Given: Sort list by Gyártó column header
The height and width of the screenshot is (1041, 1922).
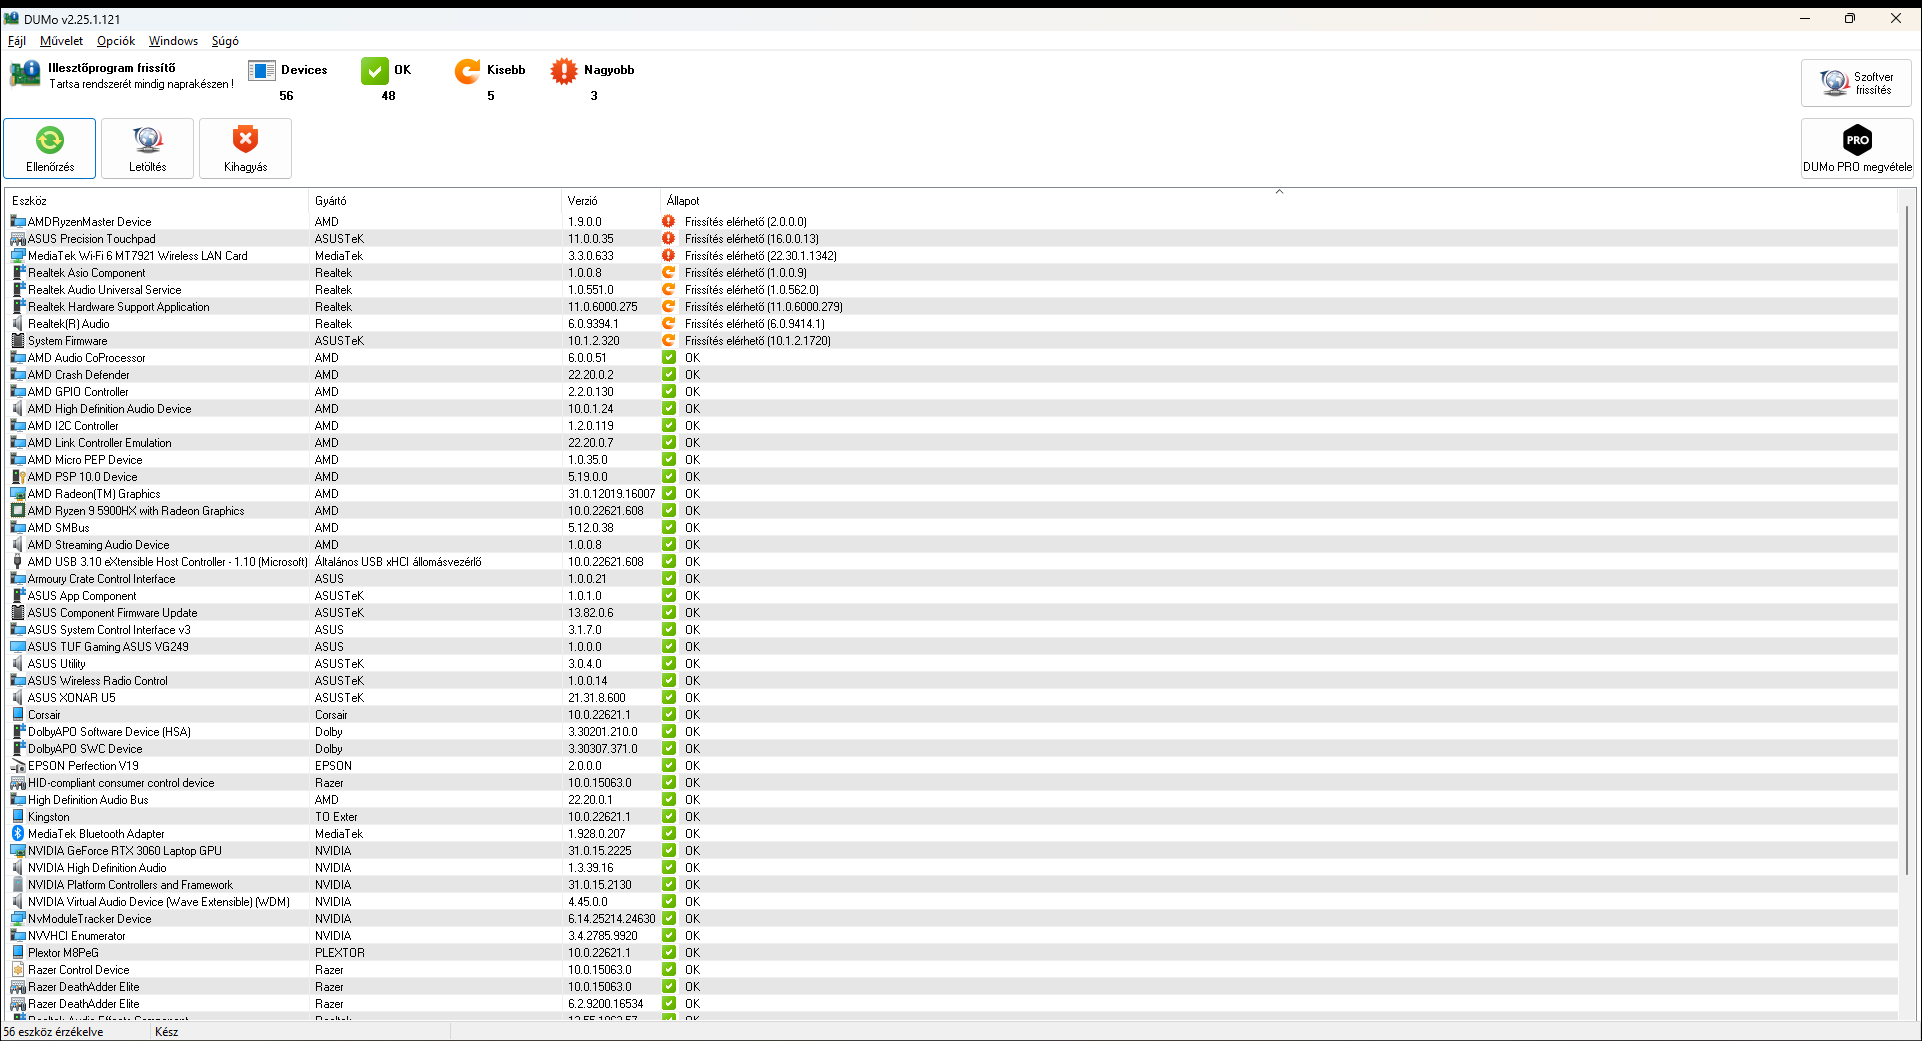Looking at the screenshot, I should coord(435,201).
